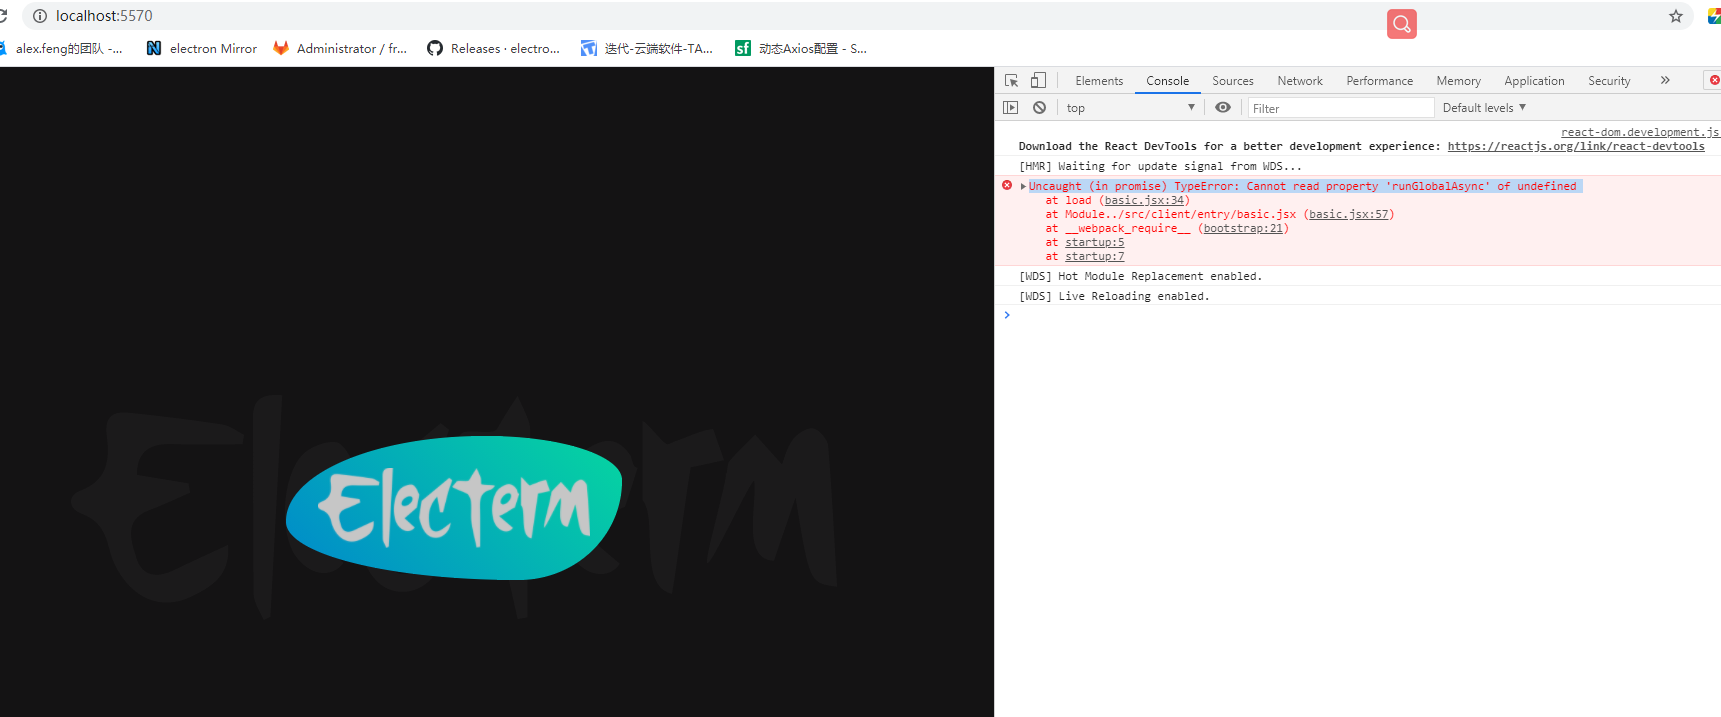
Task: Switch to the Sources tab
Action: [1232, 81]
